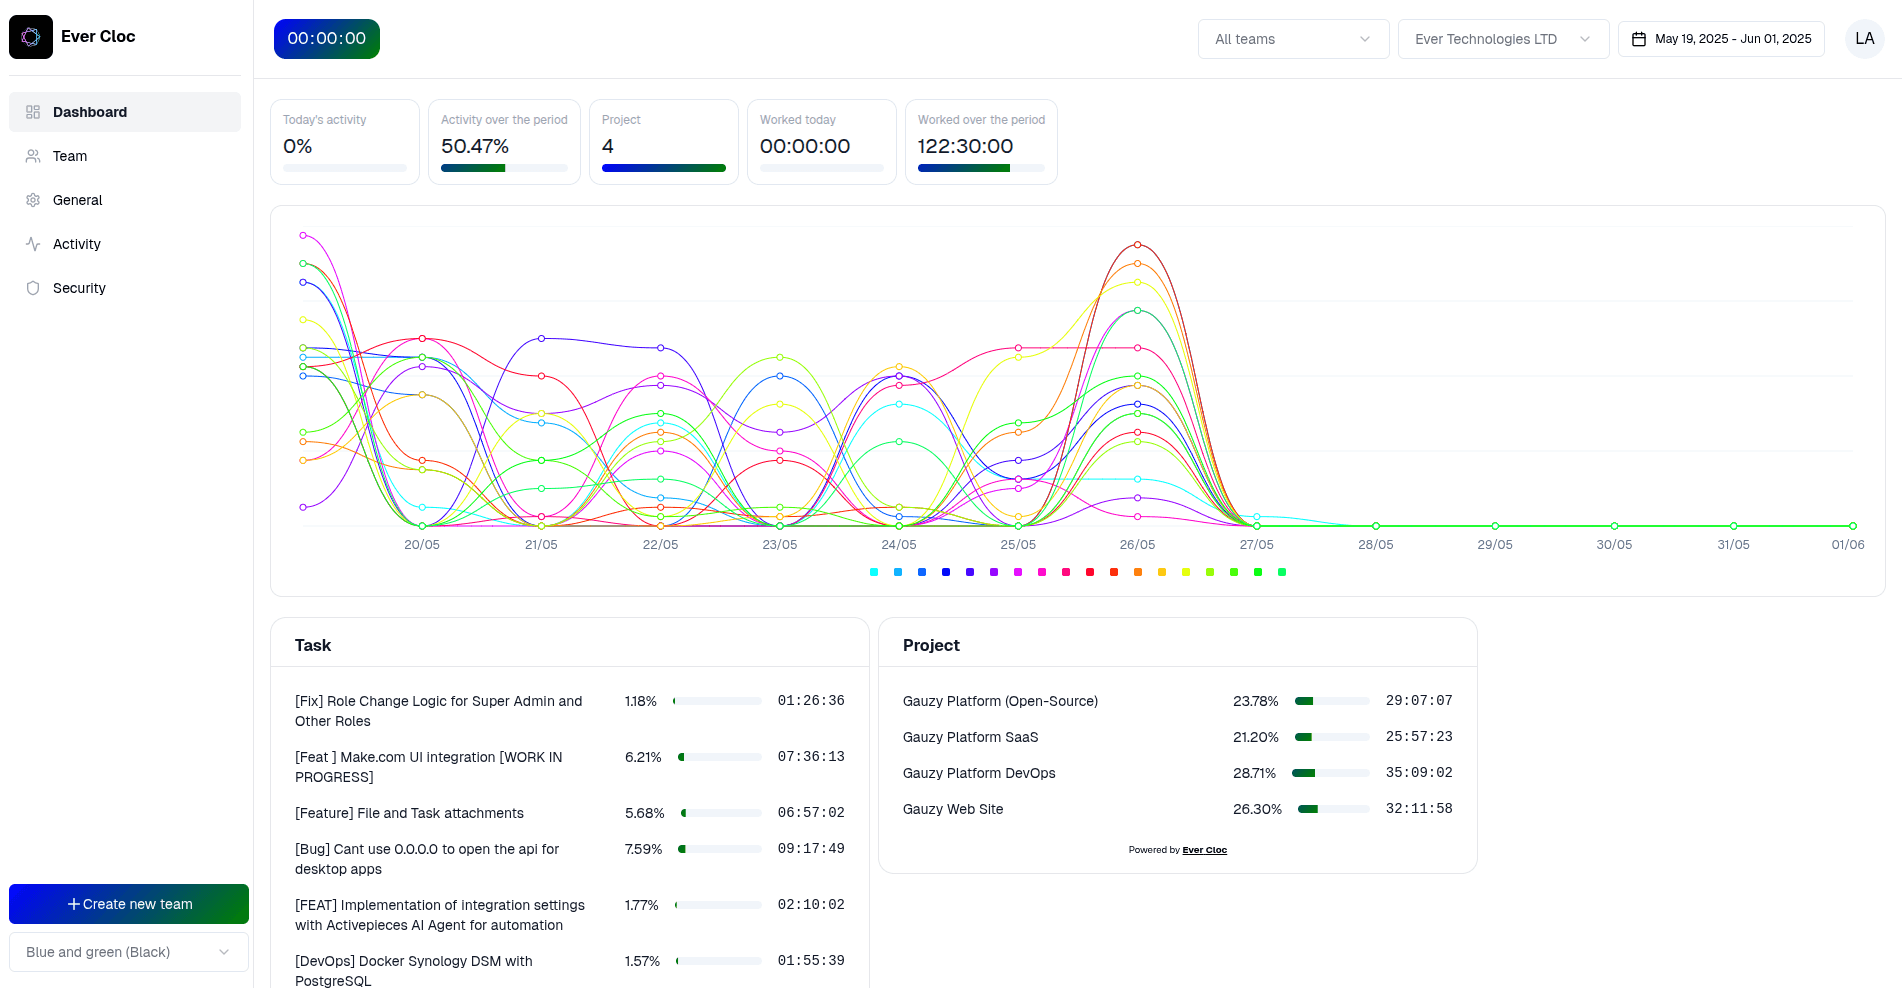The image size is (1902, 988).
Task: Select the Dashboard grid icon in the sidebar
Action: pyautogui.click(x=33, y=112)
